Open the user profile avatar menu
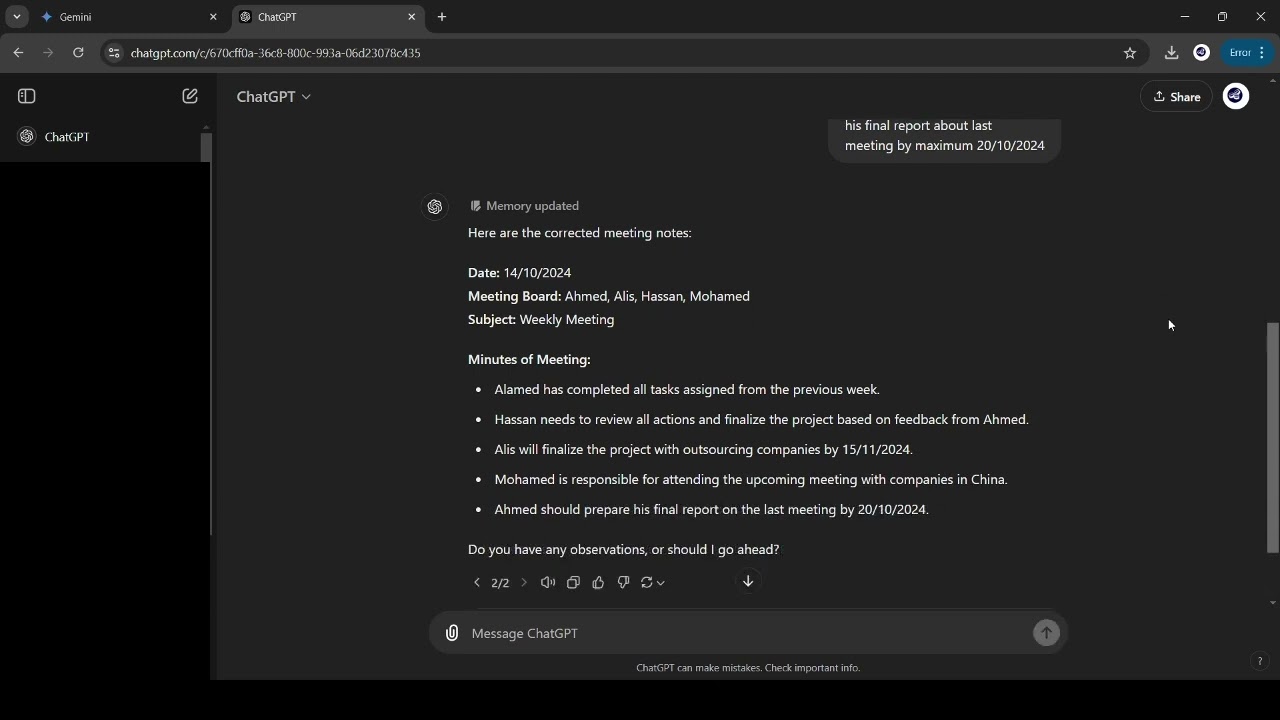The height and width of the screenshot is (720, 1280). 1236,96
